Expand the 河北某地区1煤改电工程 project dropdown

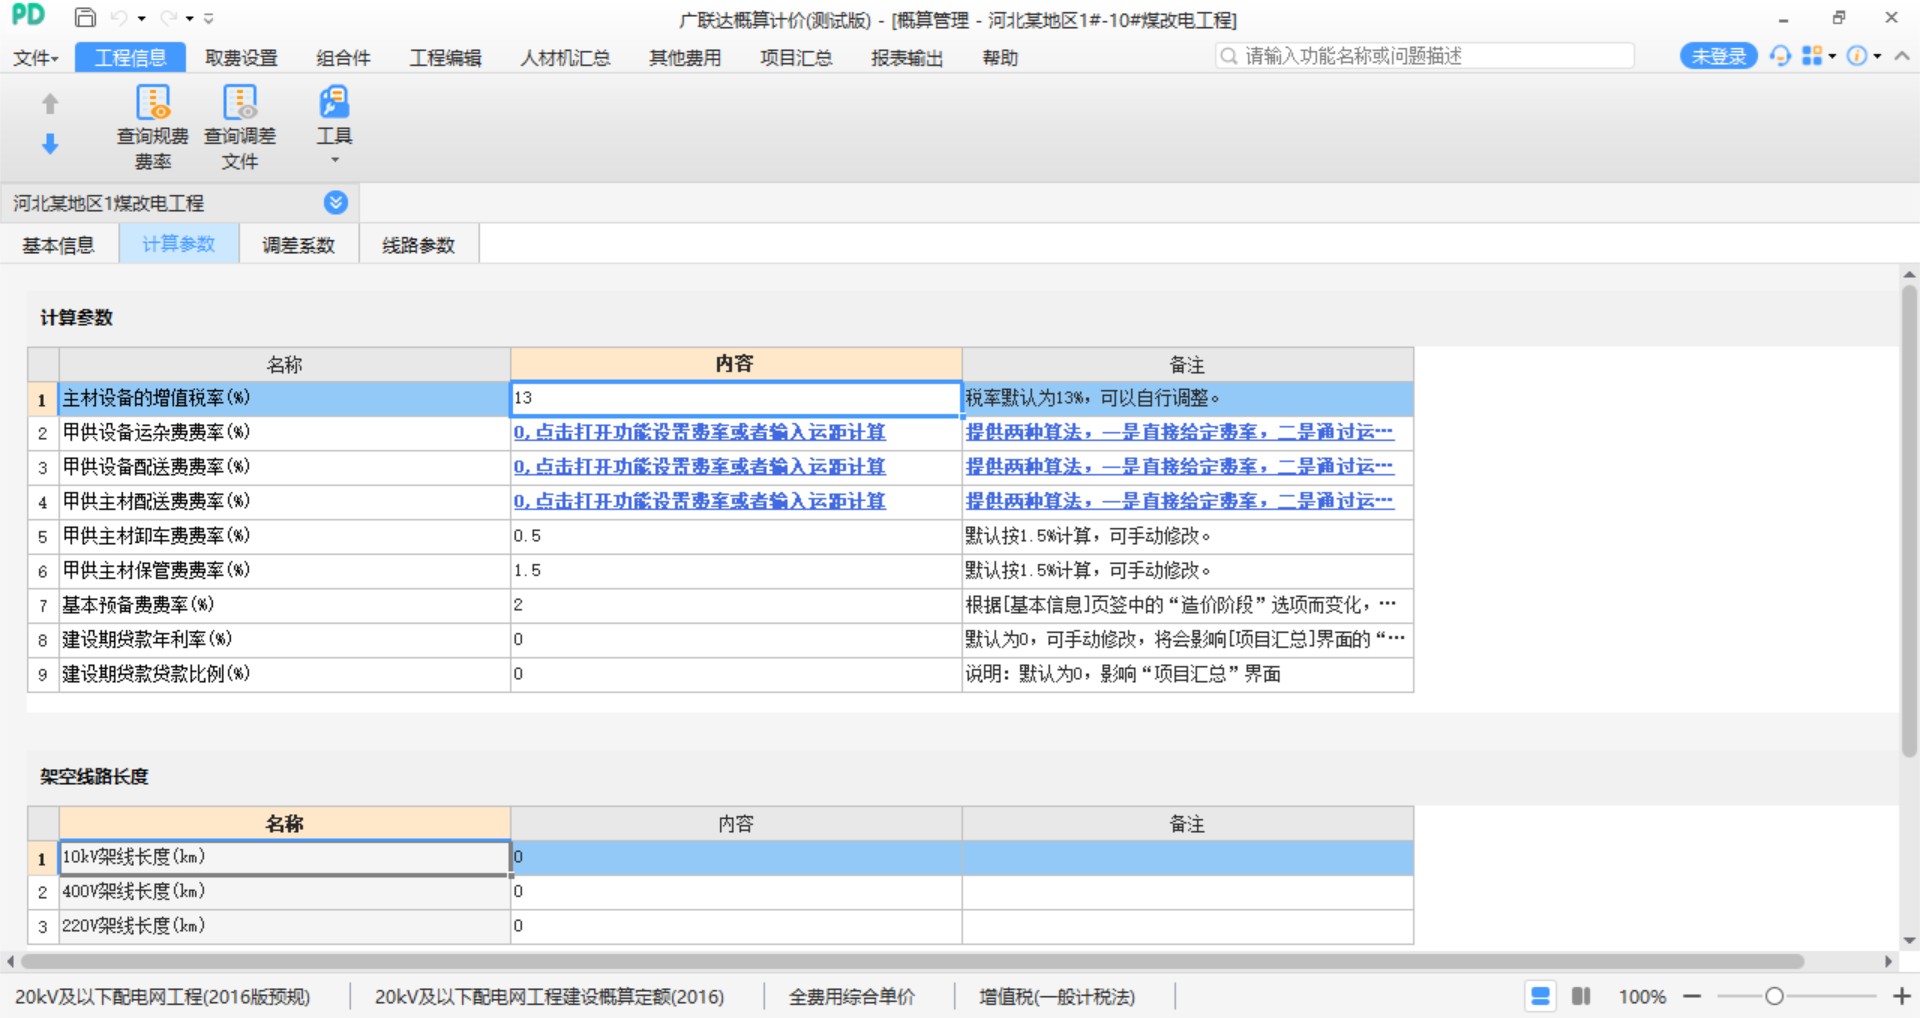pyautogui.click(x=336, y=203)
